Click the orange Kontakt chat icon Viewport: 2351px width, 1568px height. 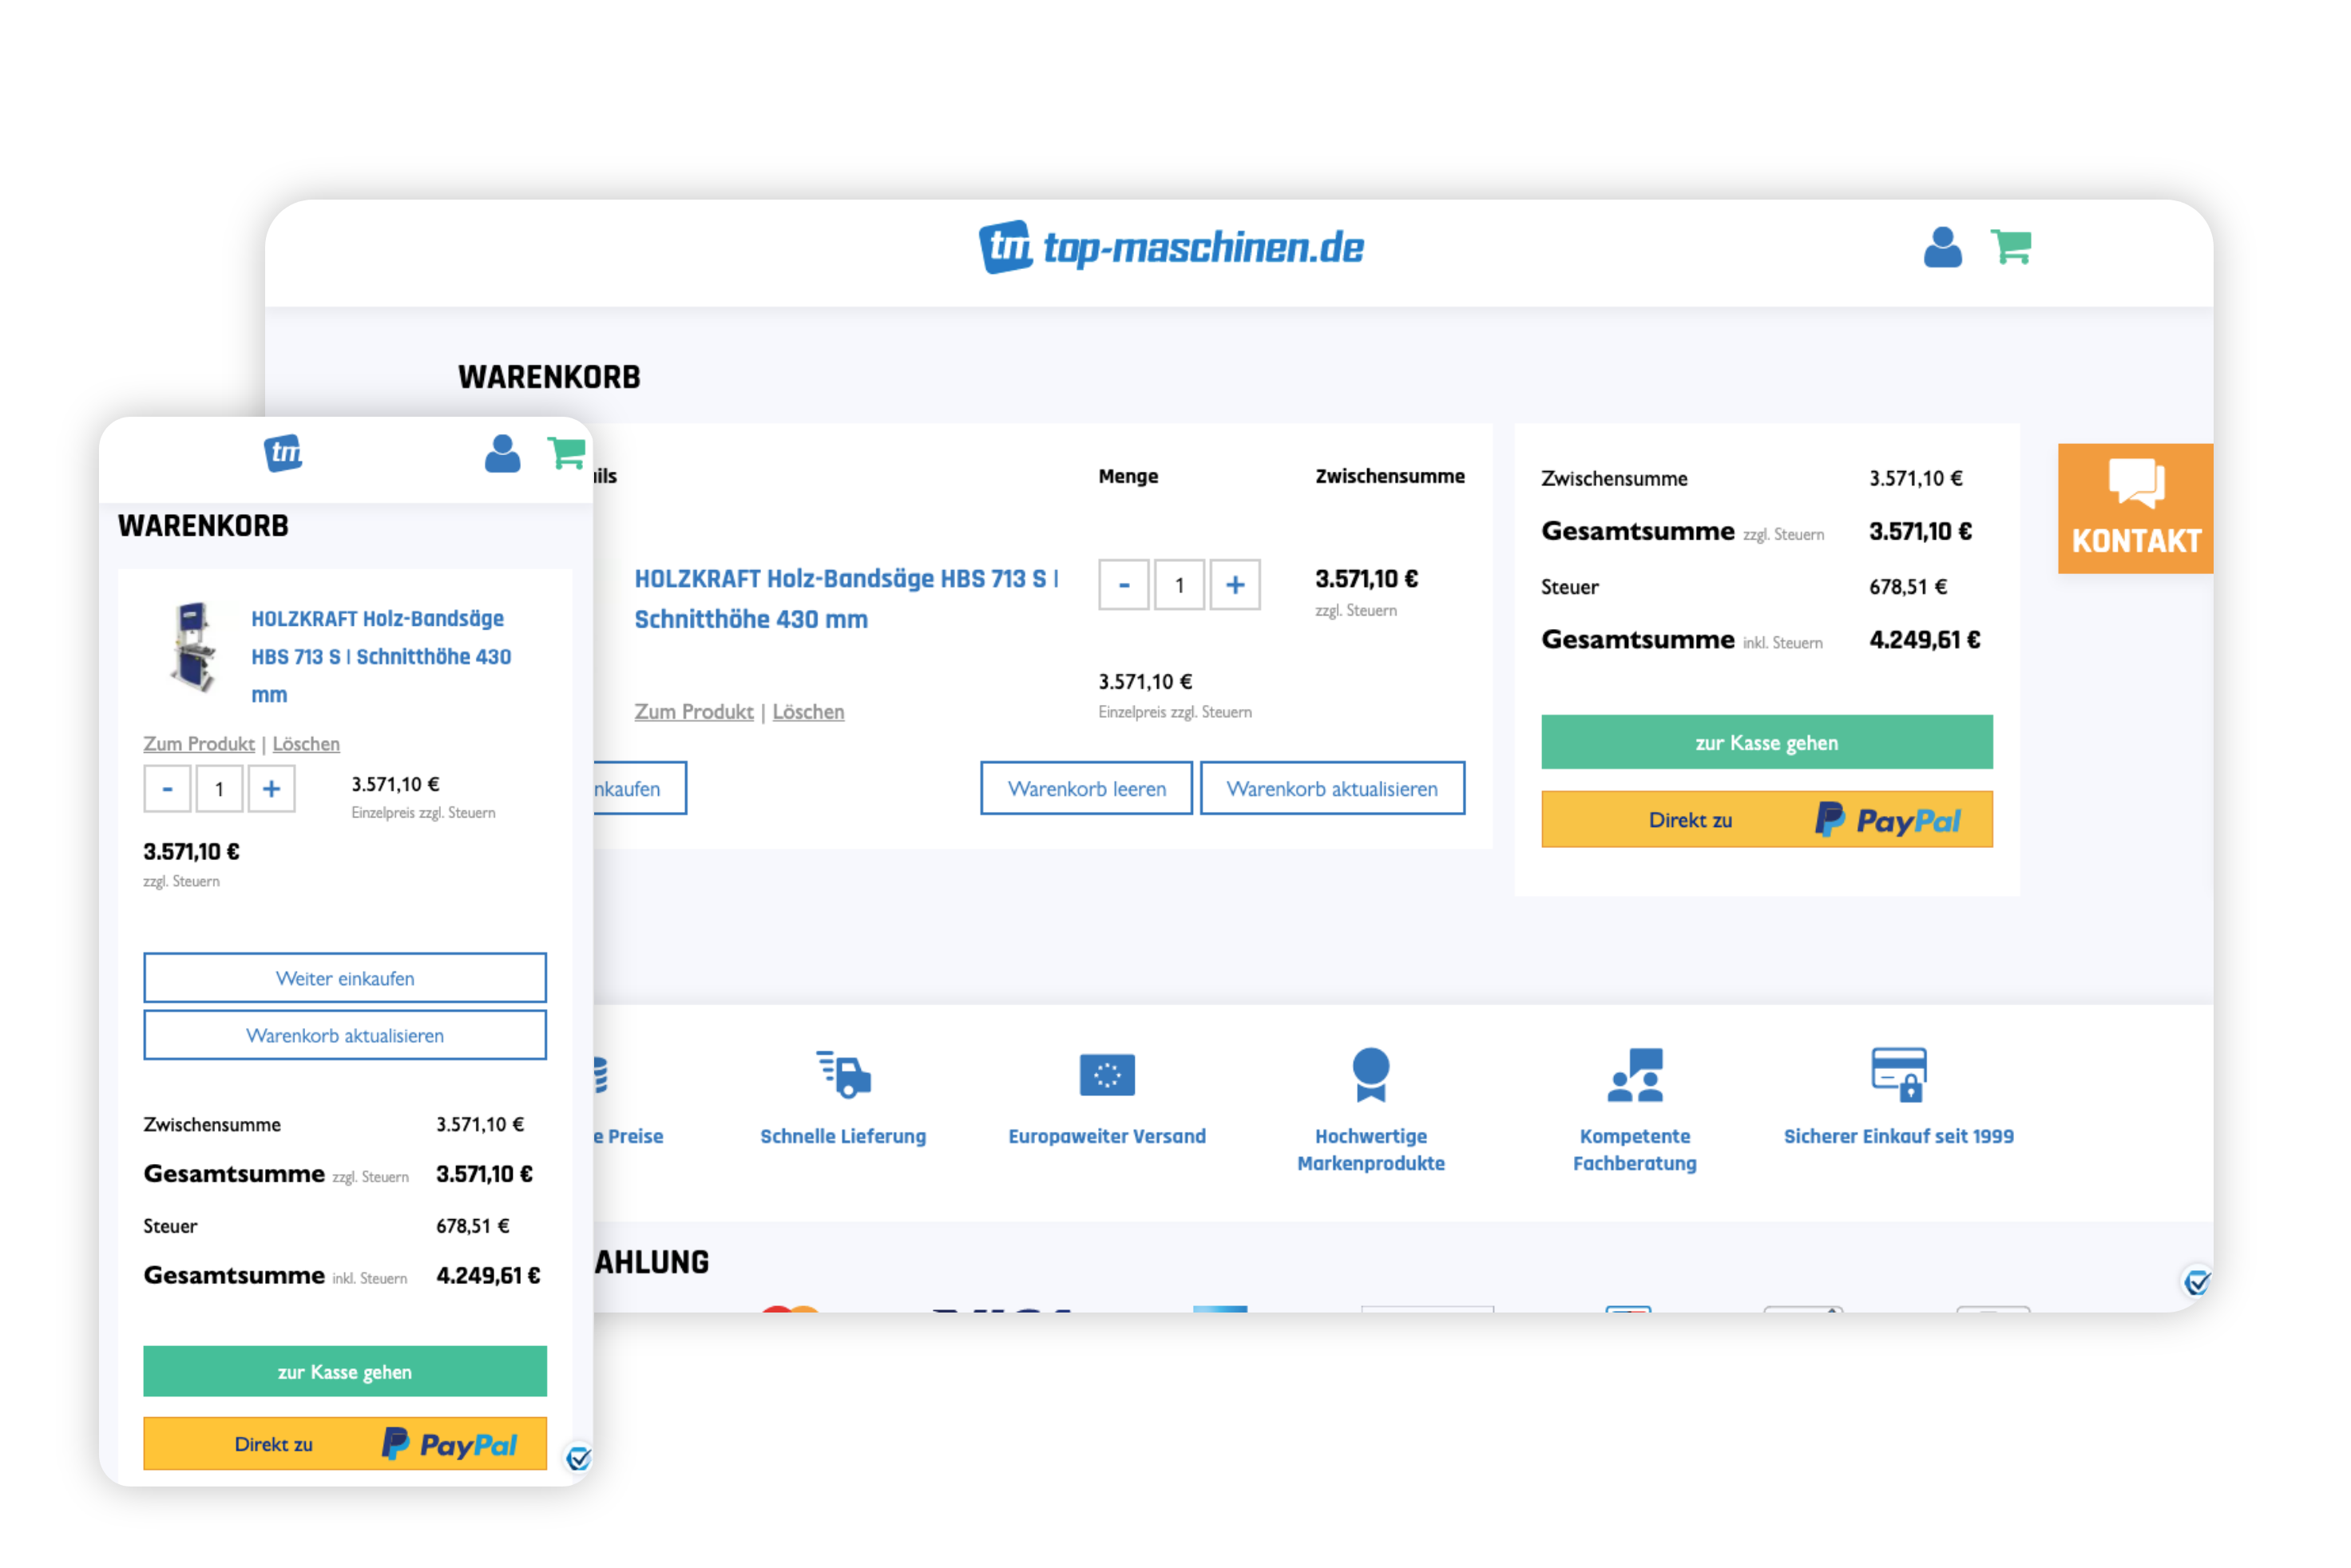coord(2136,483)
